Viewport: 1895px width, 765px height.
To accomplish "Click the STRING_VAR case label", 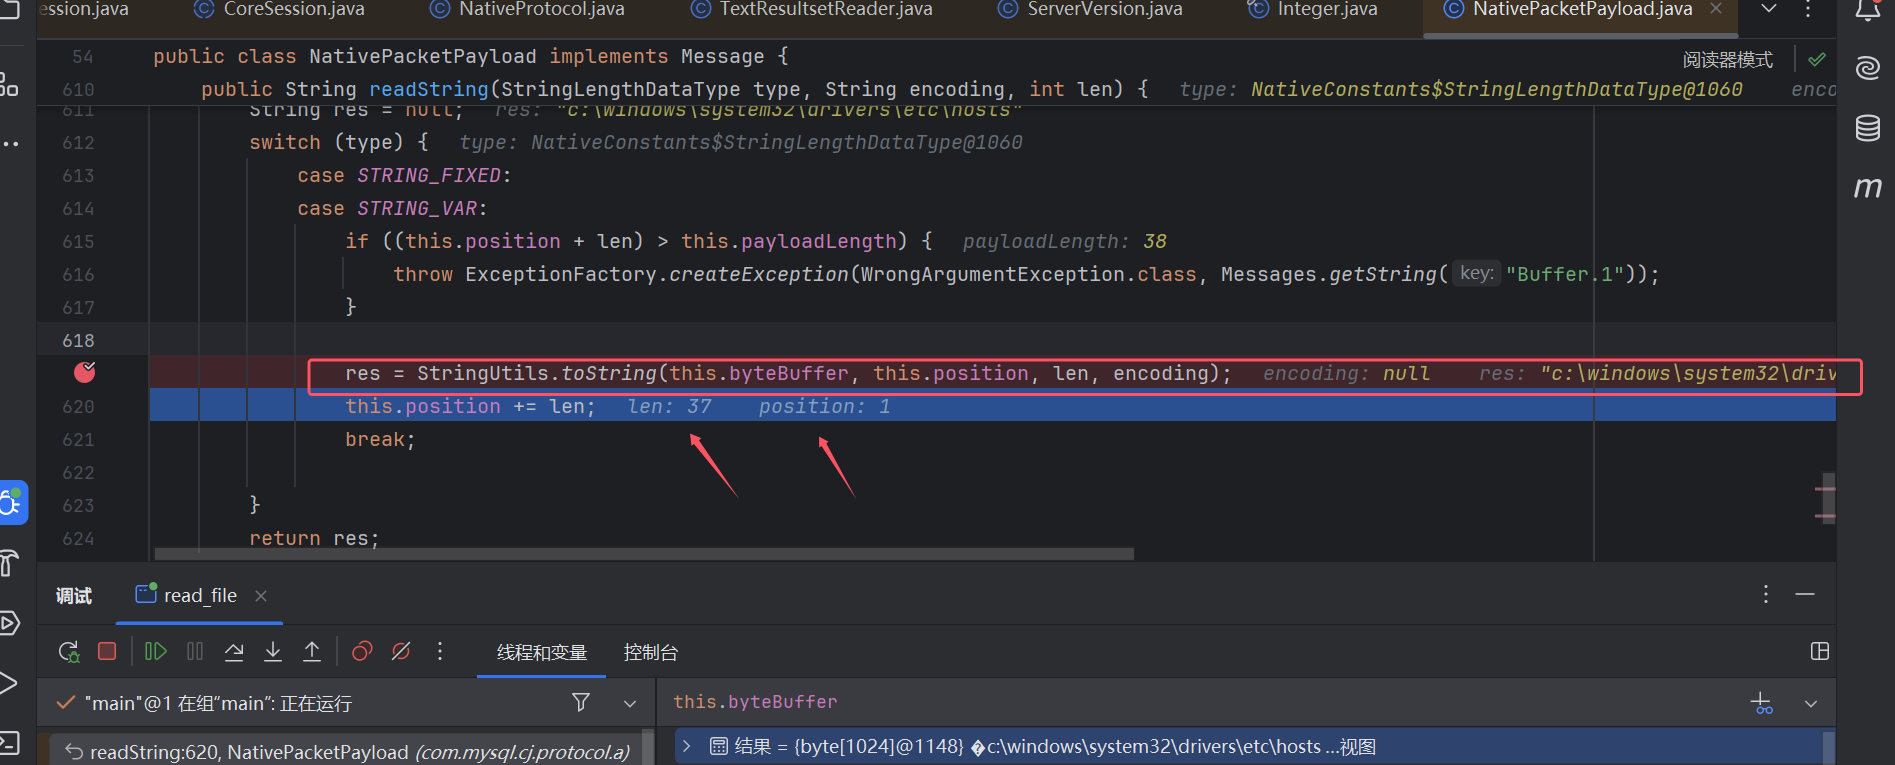I will click(417, 208).
